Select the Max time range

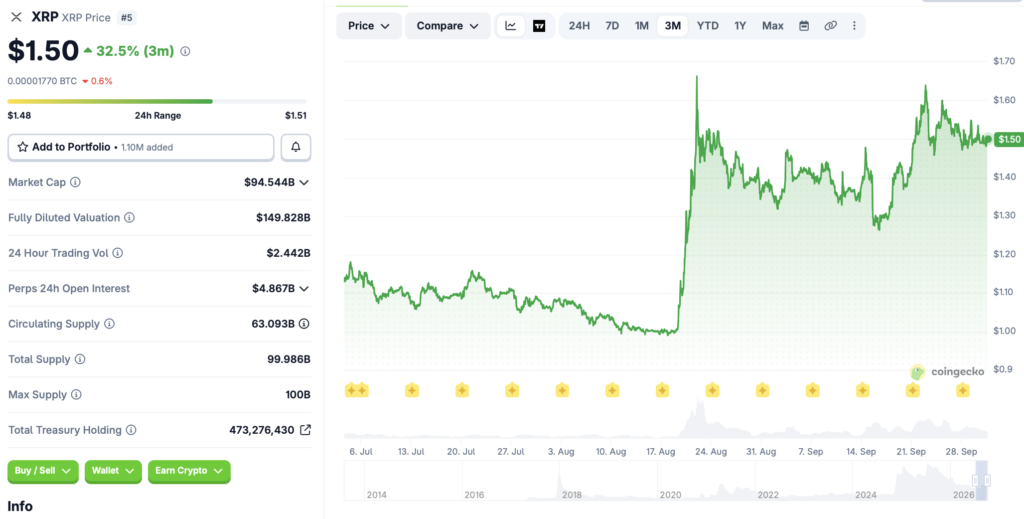pos(773,26)
